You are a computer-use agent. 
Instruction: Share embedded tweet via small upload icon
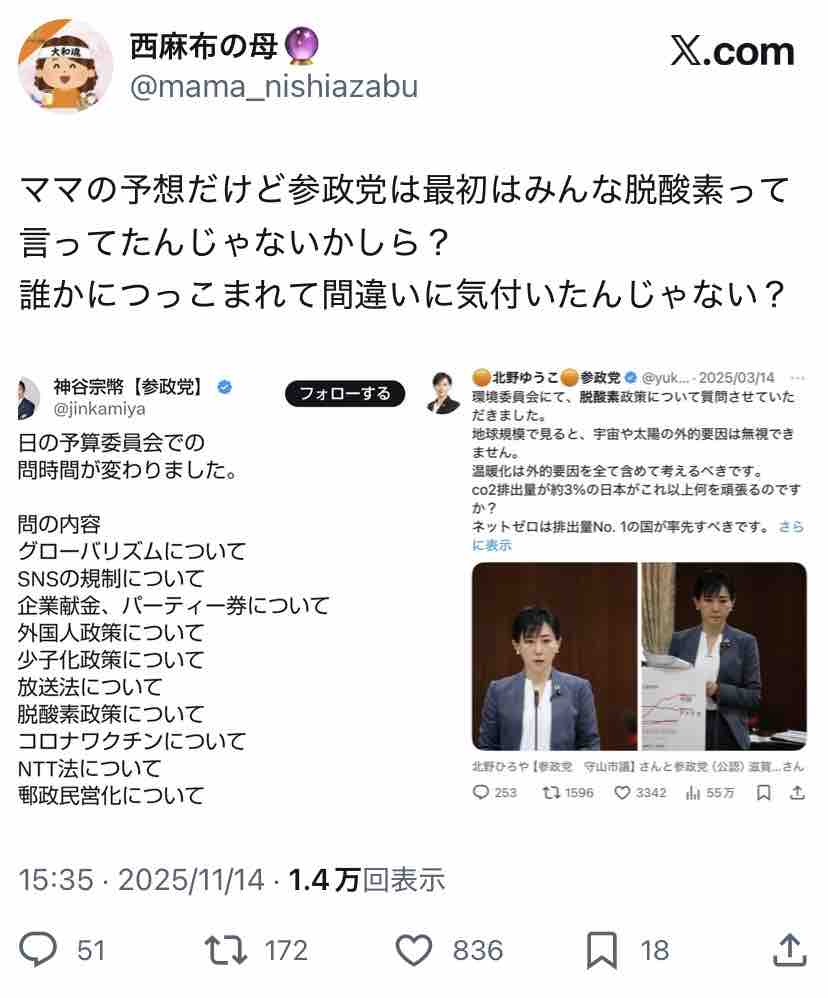[797, 792]
